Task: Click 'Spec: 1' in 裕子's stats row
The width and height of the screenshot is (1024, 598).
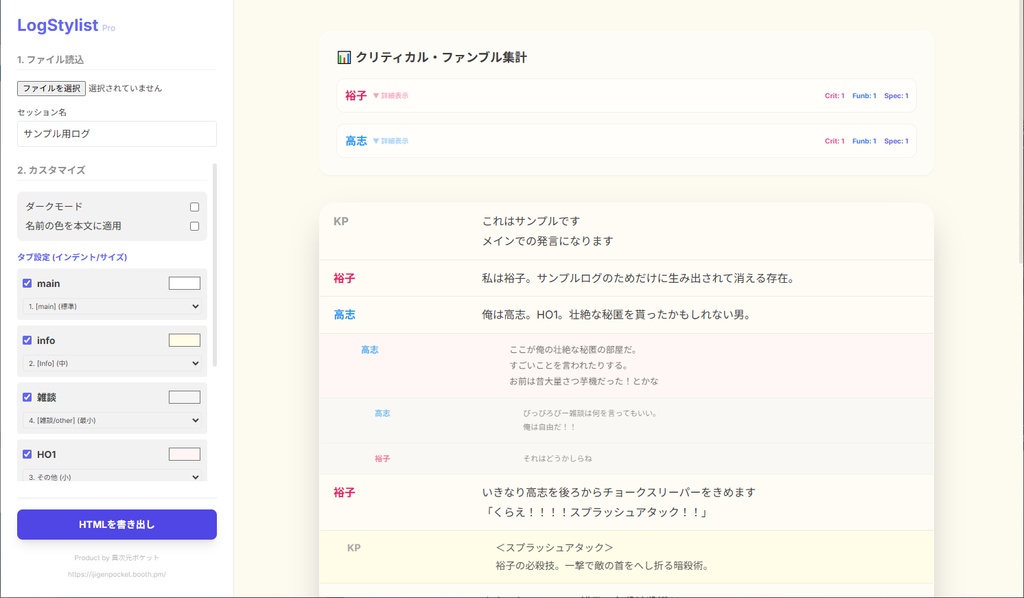Action: coord(896,96)
